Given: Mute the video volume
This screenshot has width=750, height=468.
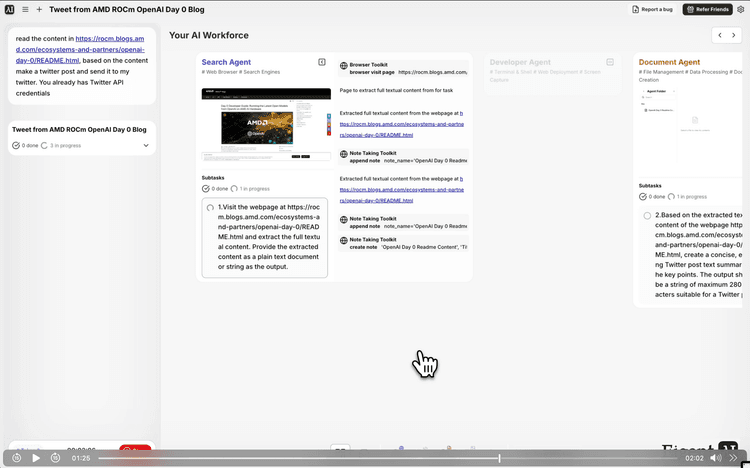Looking at the screenshot, I should [x=715, y=458].
